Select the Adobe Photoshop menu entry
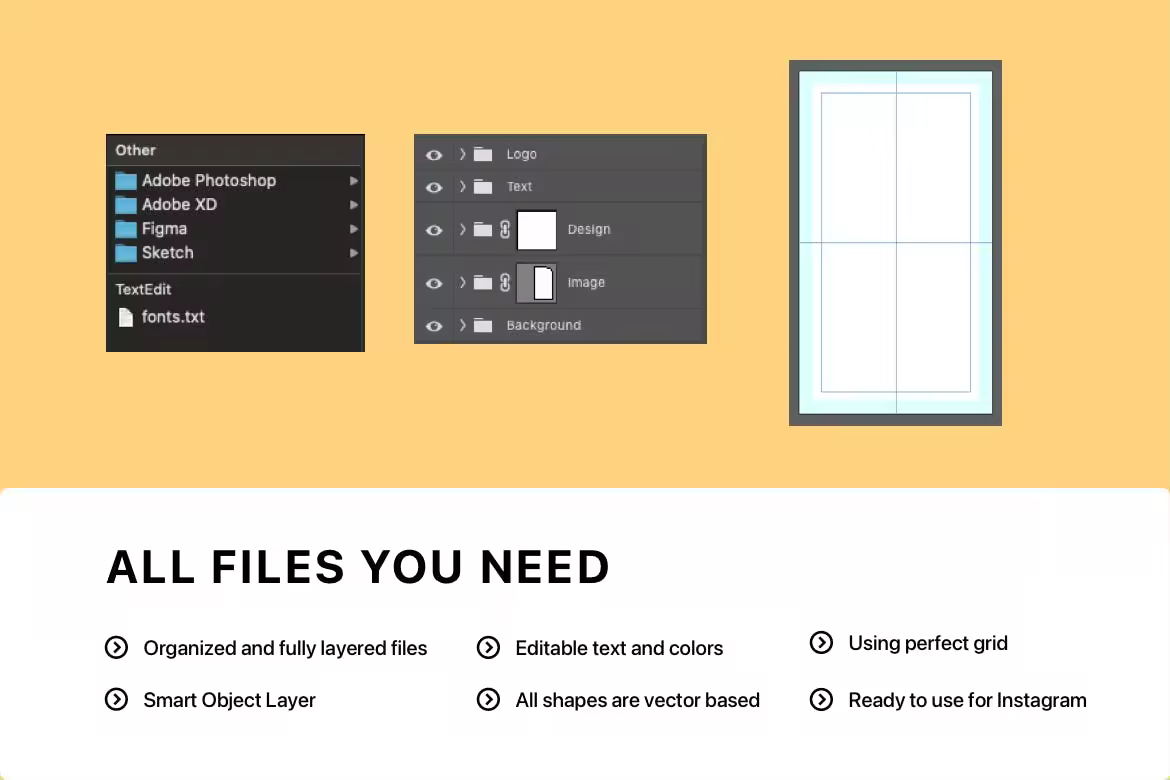This screenshot has height=780, width=1170. pyautogui.click(x=236, y=181)
